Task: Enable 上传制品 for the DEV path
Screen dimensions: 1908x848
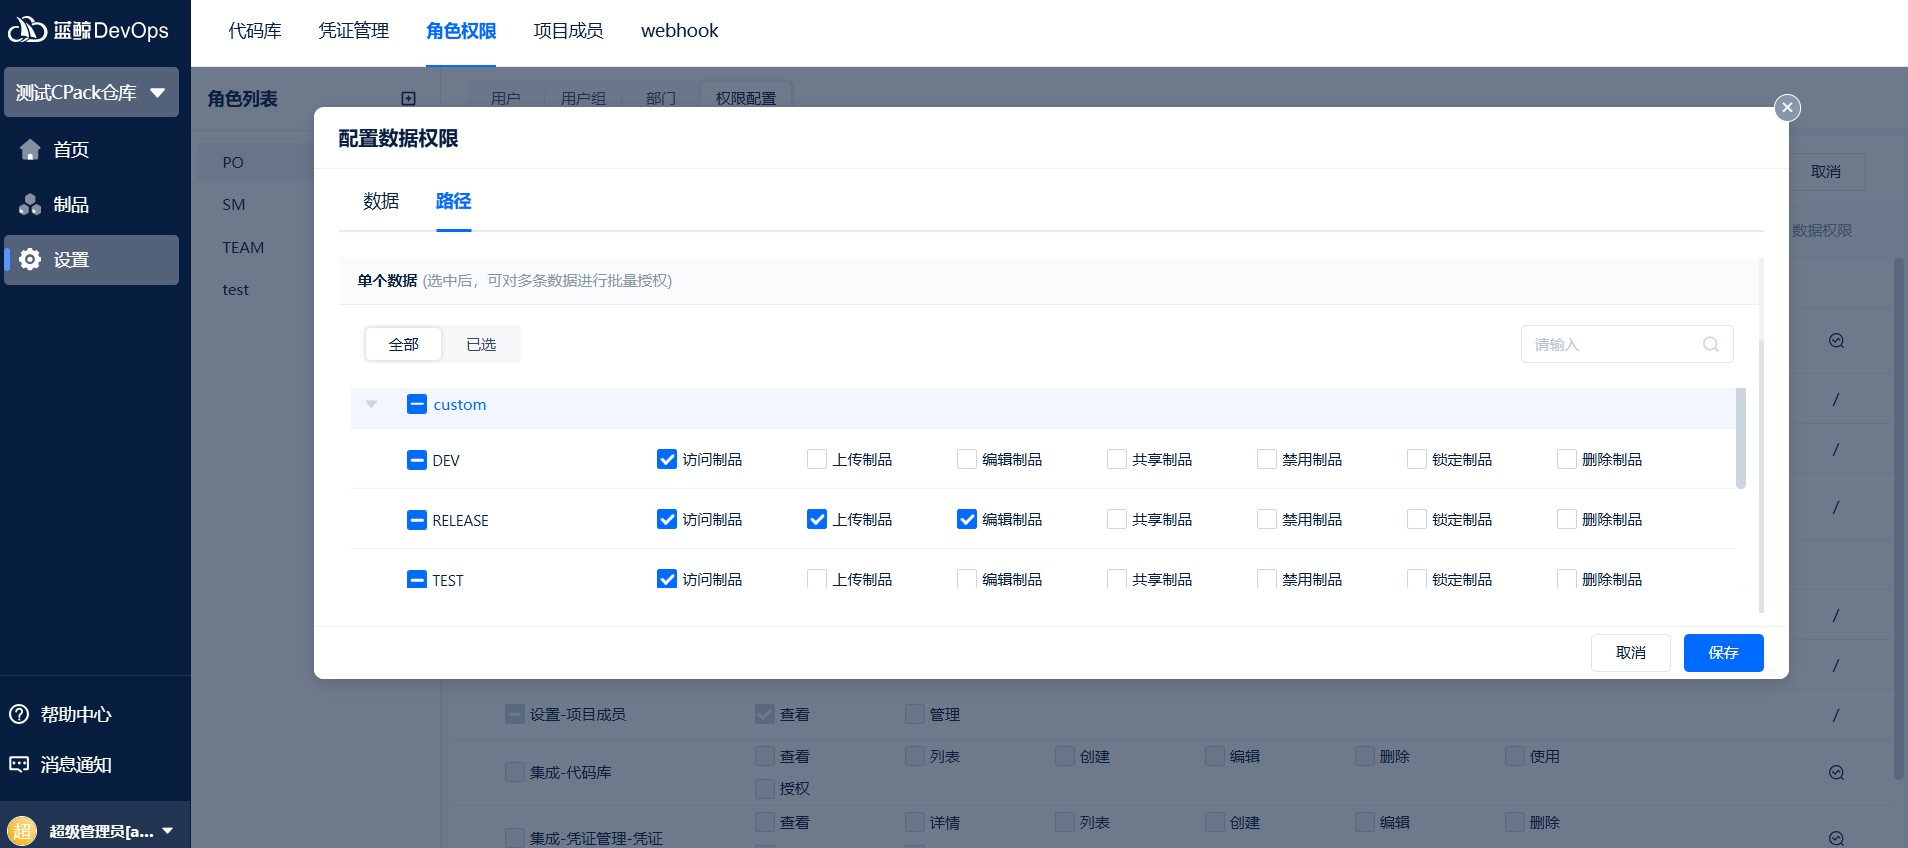Action: click(x=817, y=459)
